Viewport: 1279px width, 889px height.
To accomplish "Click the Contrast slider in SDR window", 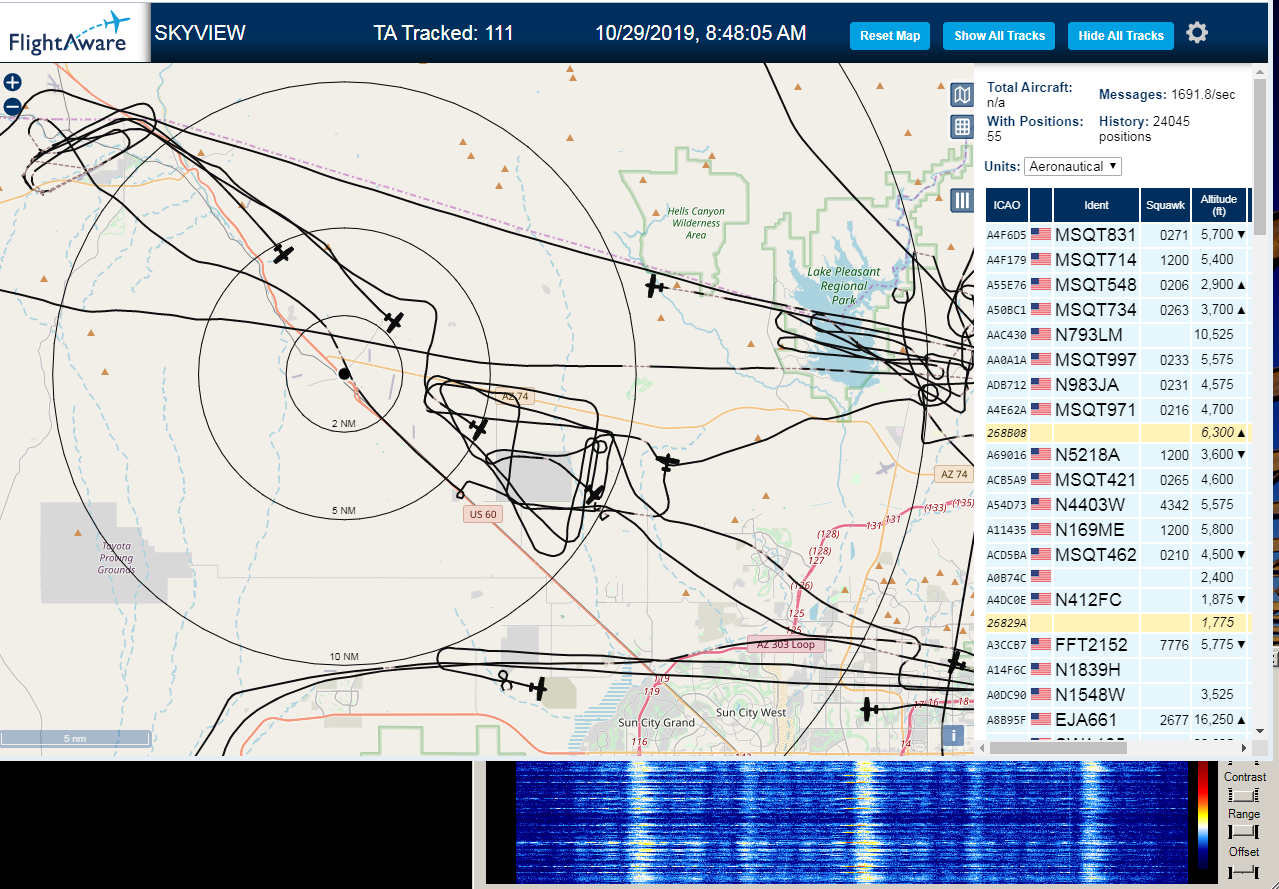I will 1243,795.
